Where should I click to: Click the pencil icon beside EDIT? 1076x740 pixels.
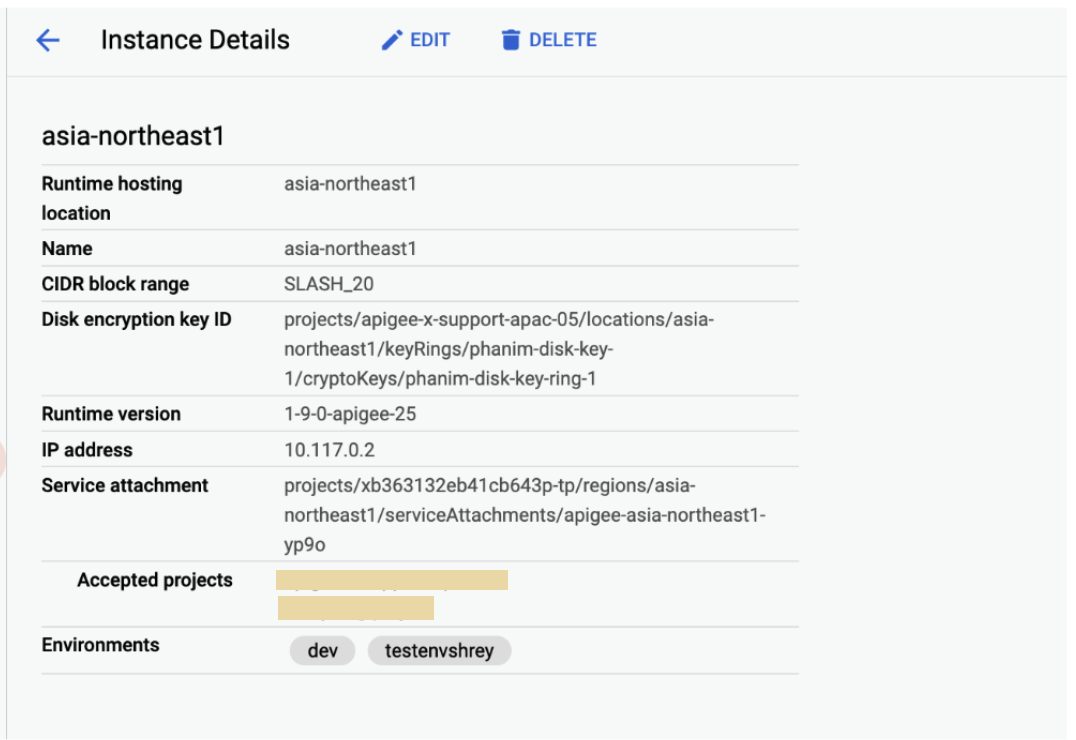[392, 40]
